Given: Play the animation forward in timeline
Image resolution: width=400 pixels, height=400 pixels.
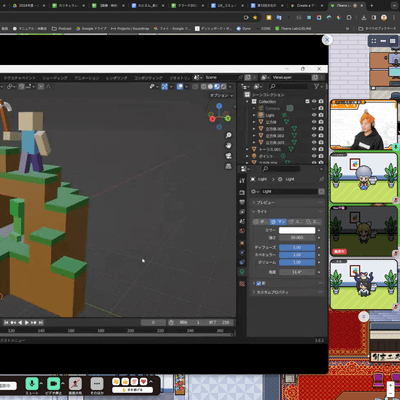Looking at the screenshot, I should point(27,322).
